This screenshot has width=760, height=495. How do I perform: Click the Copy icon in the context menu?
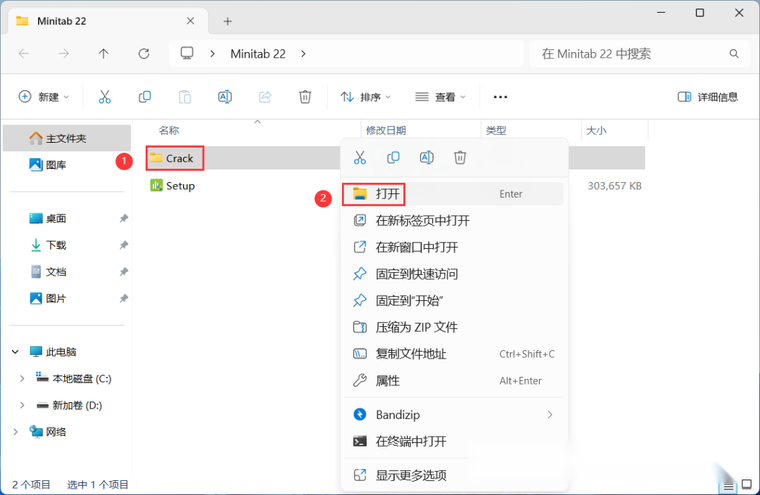[x=393, y=158]
